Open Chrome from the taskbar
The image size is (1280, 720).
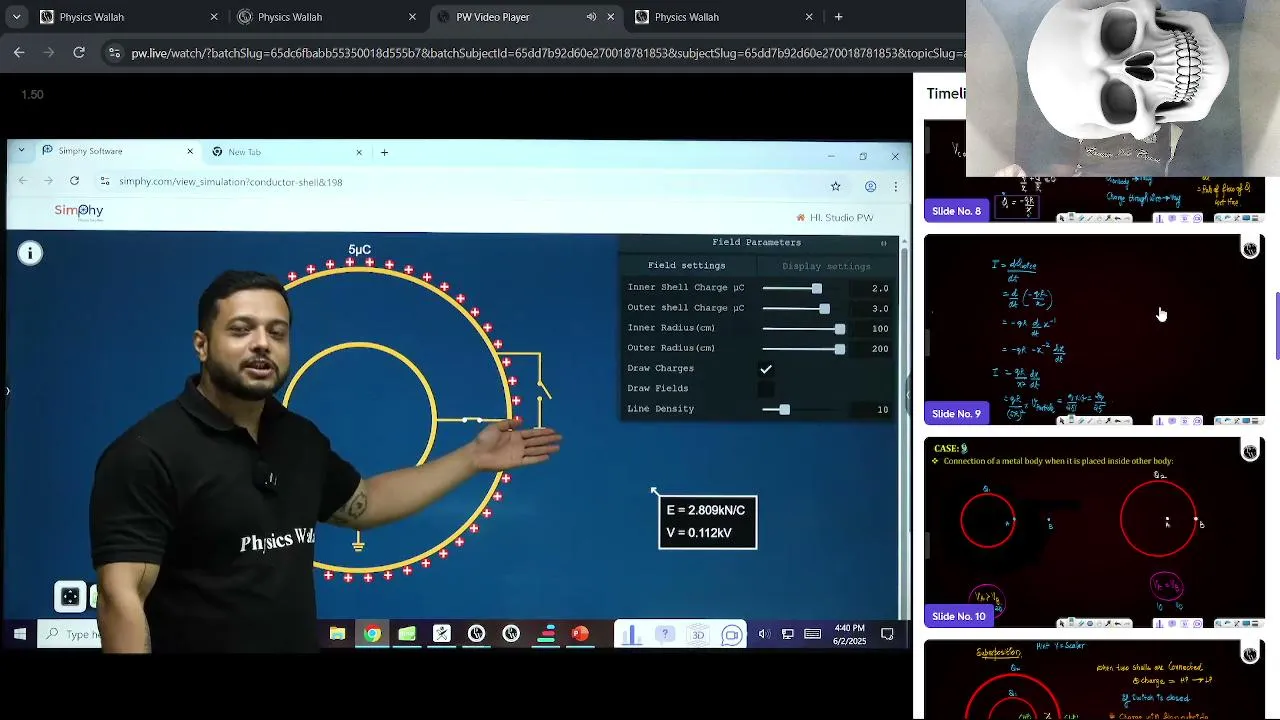click(x=372, y=634)
